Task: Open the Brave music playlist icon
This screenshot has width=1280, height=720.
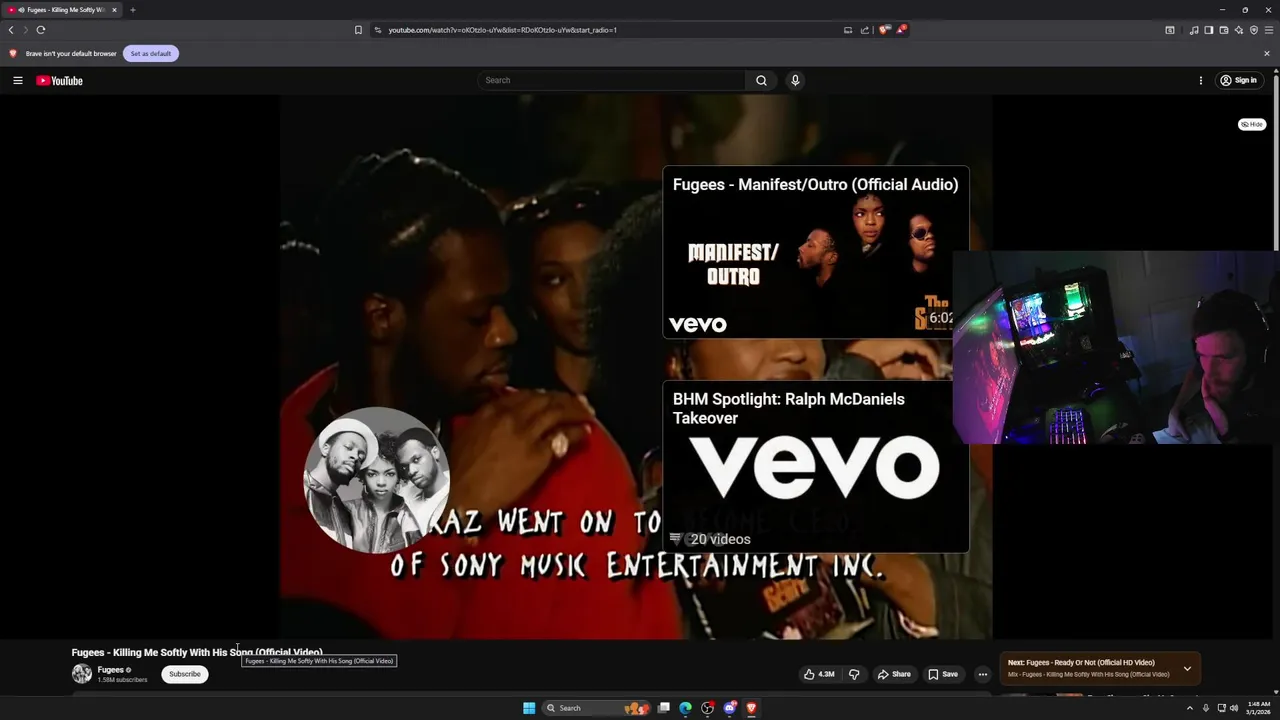Action: pyautogui.click(x=1193, y=30)
